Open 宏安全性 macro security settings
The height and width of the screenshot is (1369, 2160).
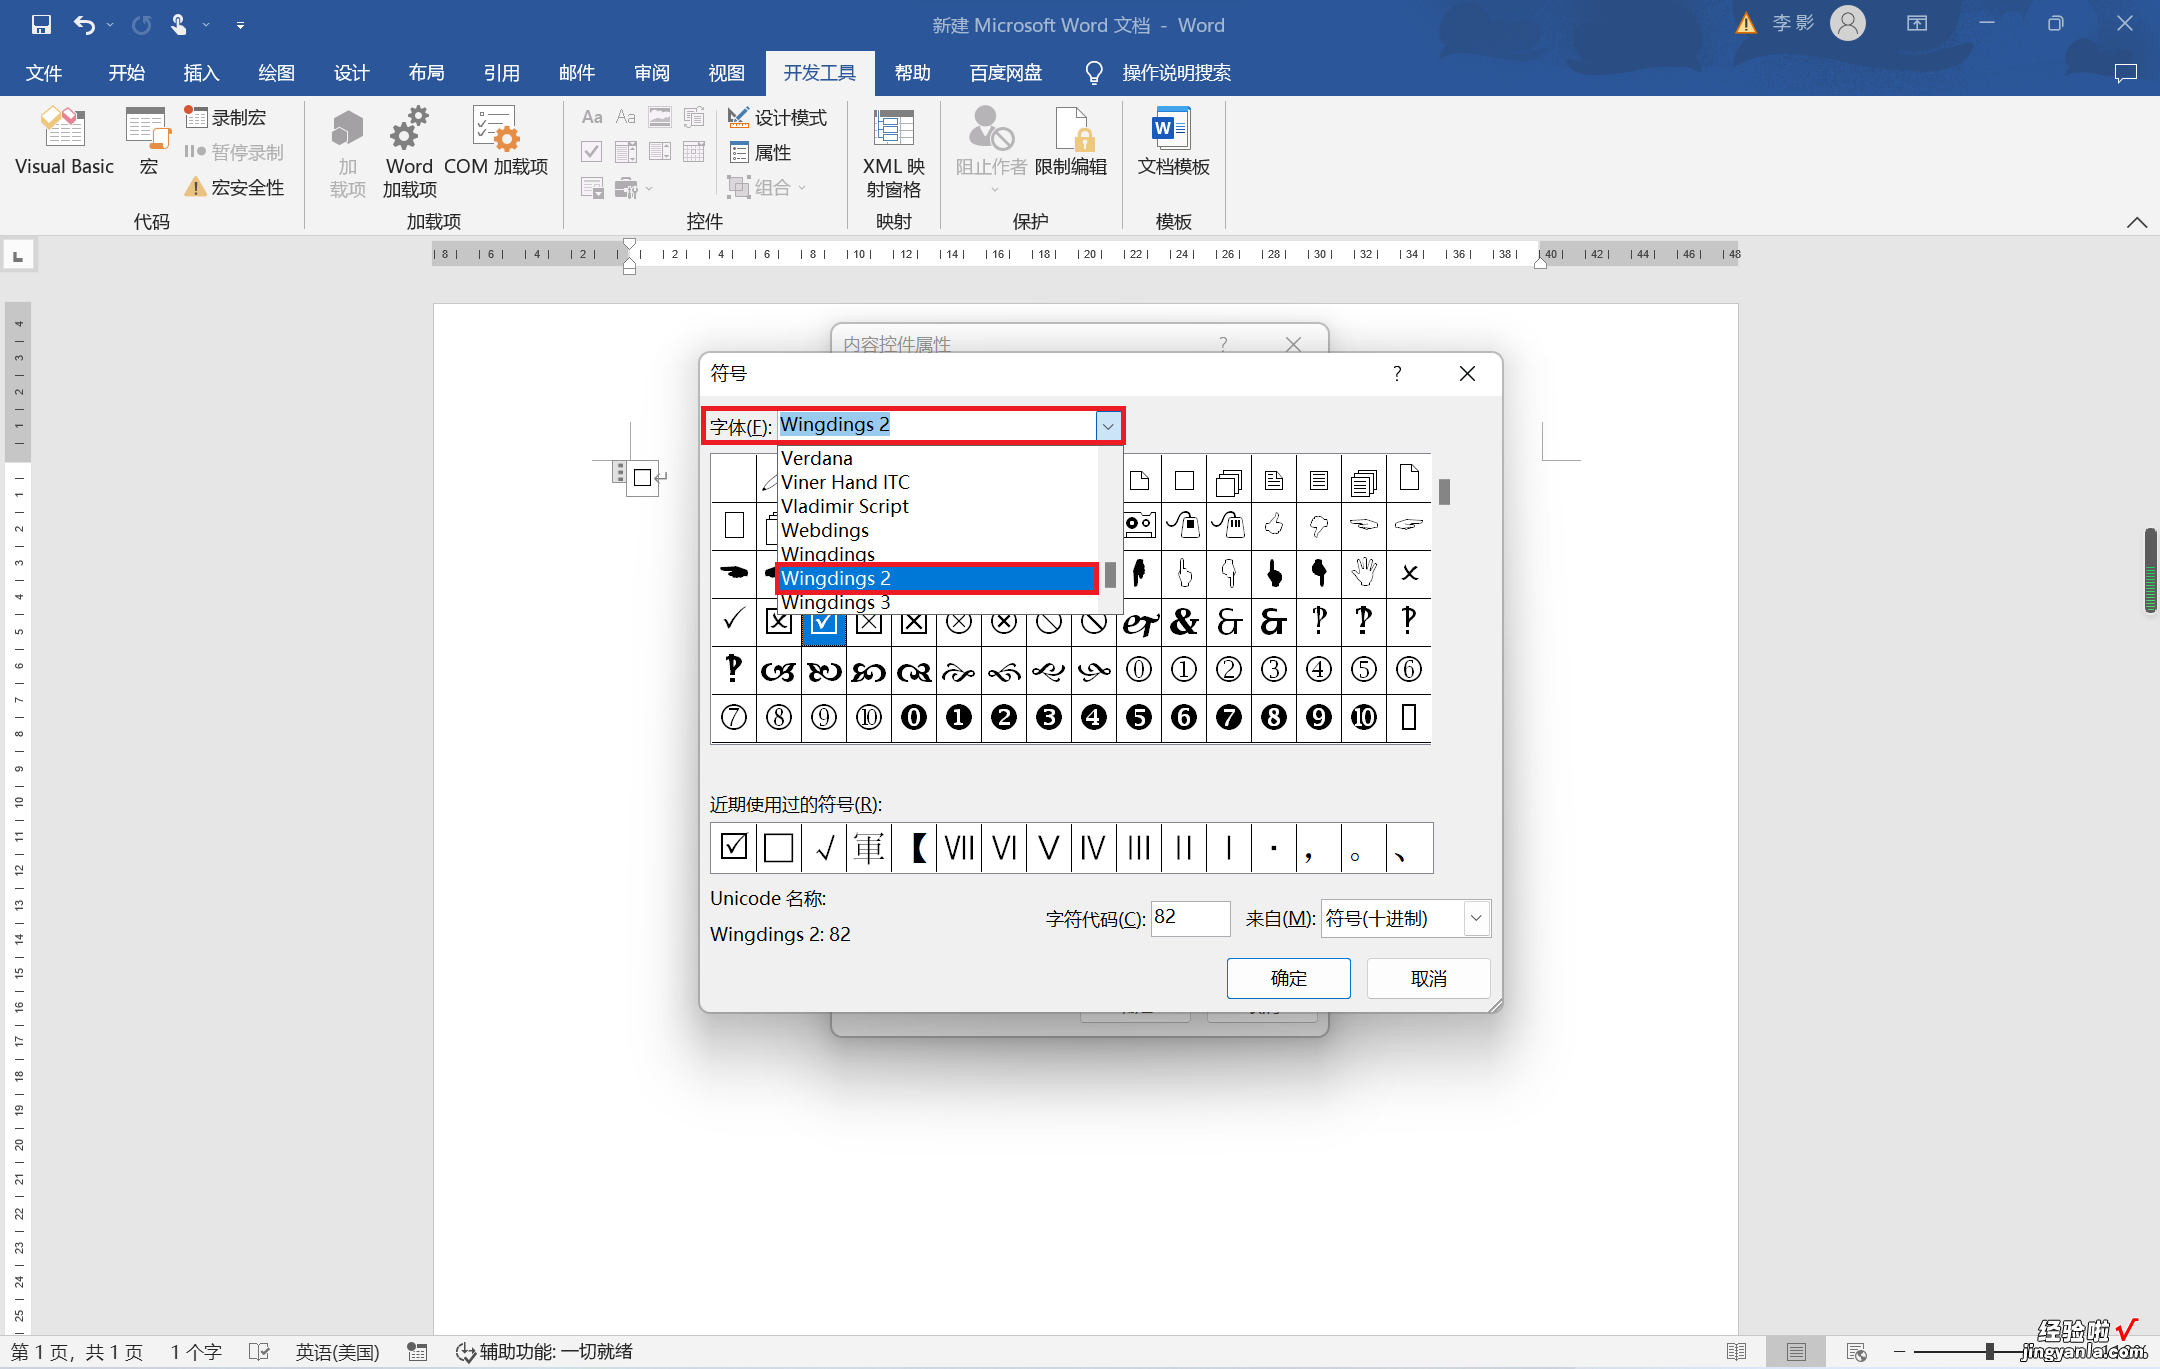(x=235, y=187)
